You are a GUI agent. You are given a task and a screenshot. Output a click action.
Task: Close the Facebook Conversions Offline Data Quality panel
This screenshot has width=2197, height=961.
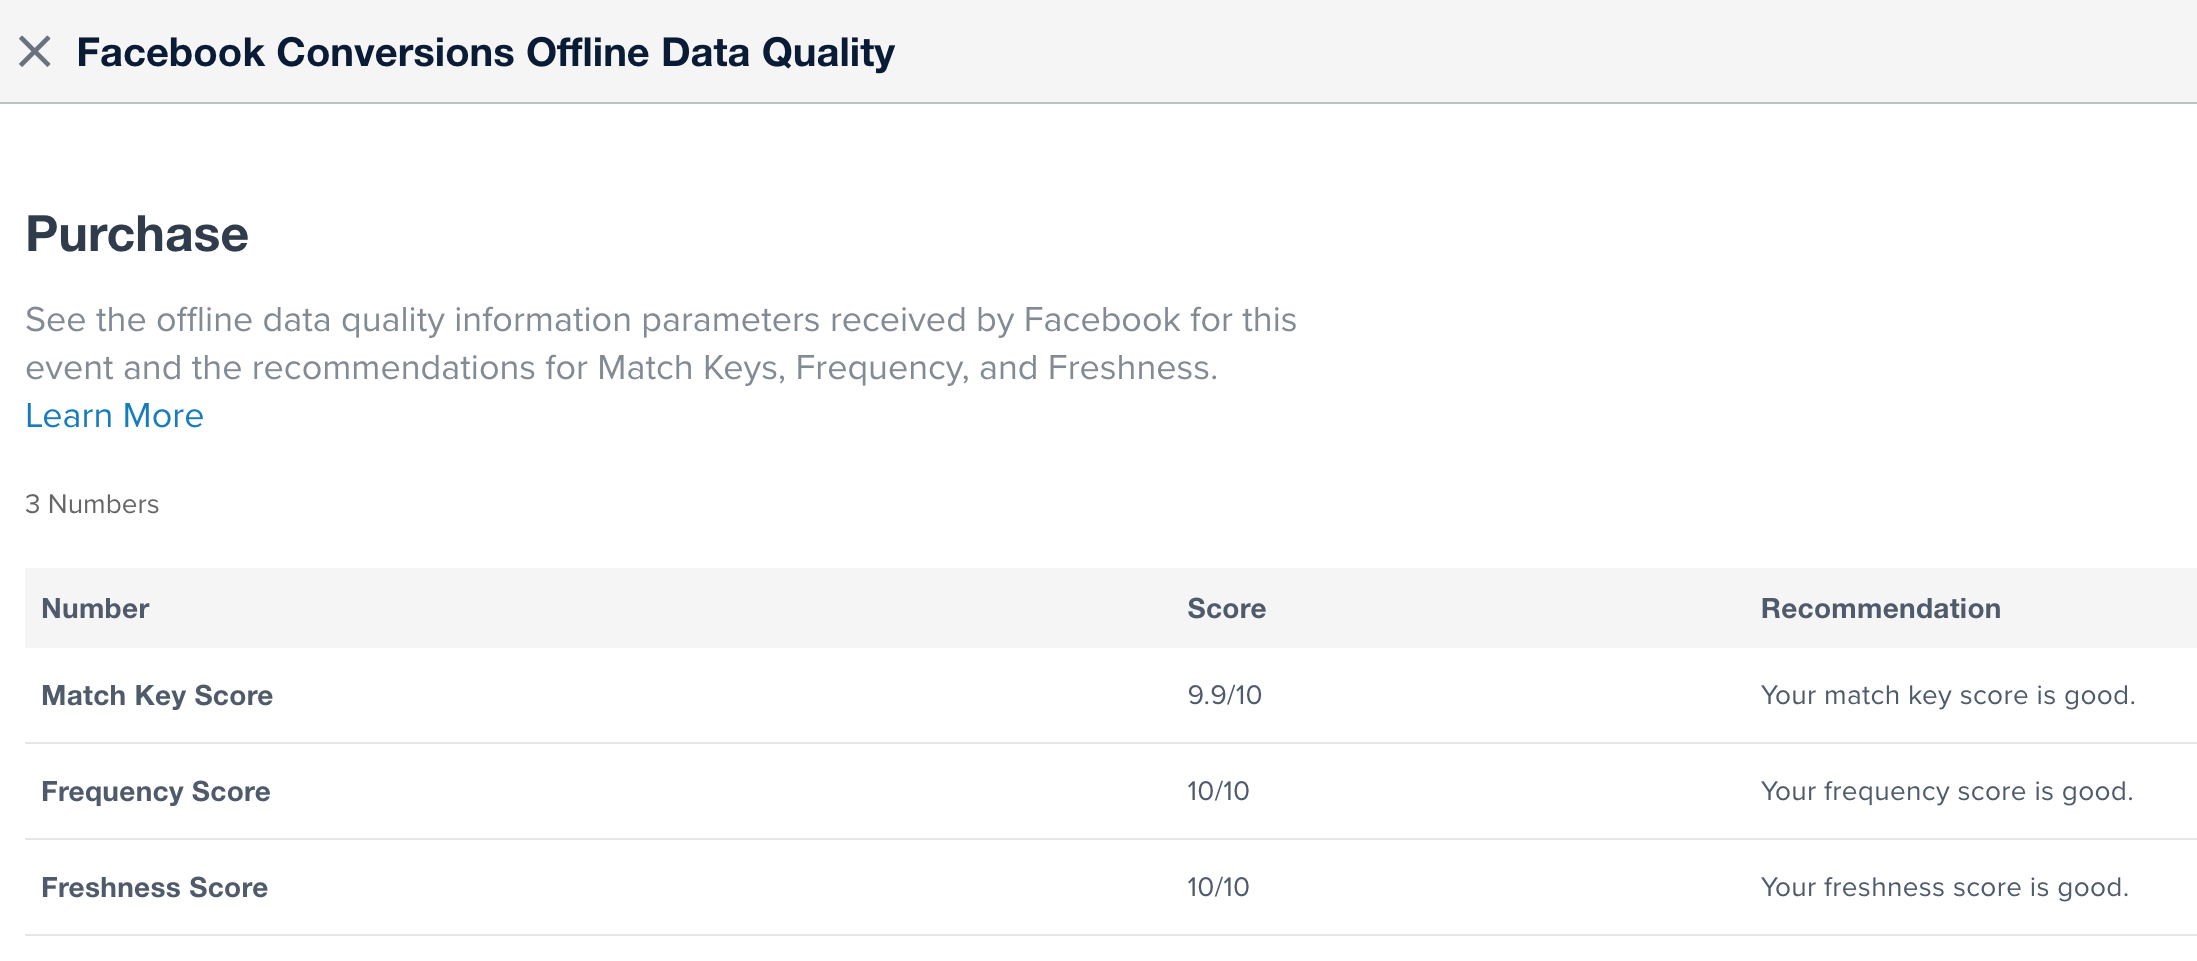35,51
